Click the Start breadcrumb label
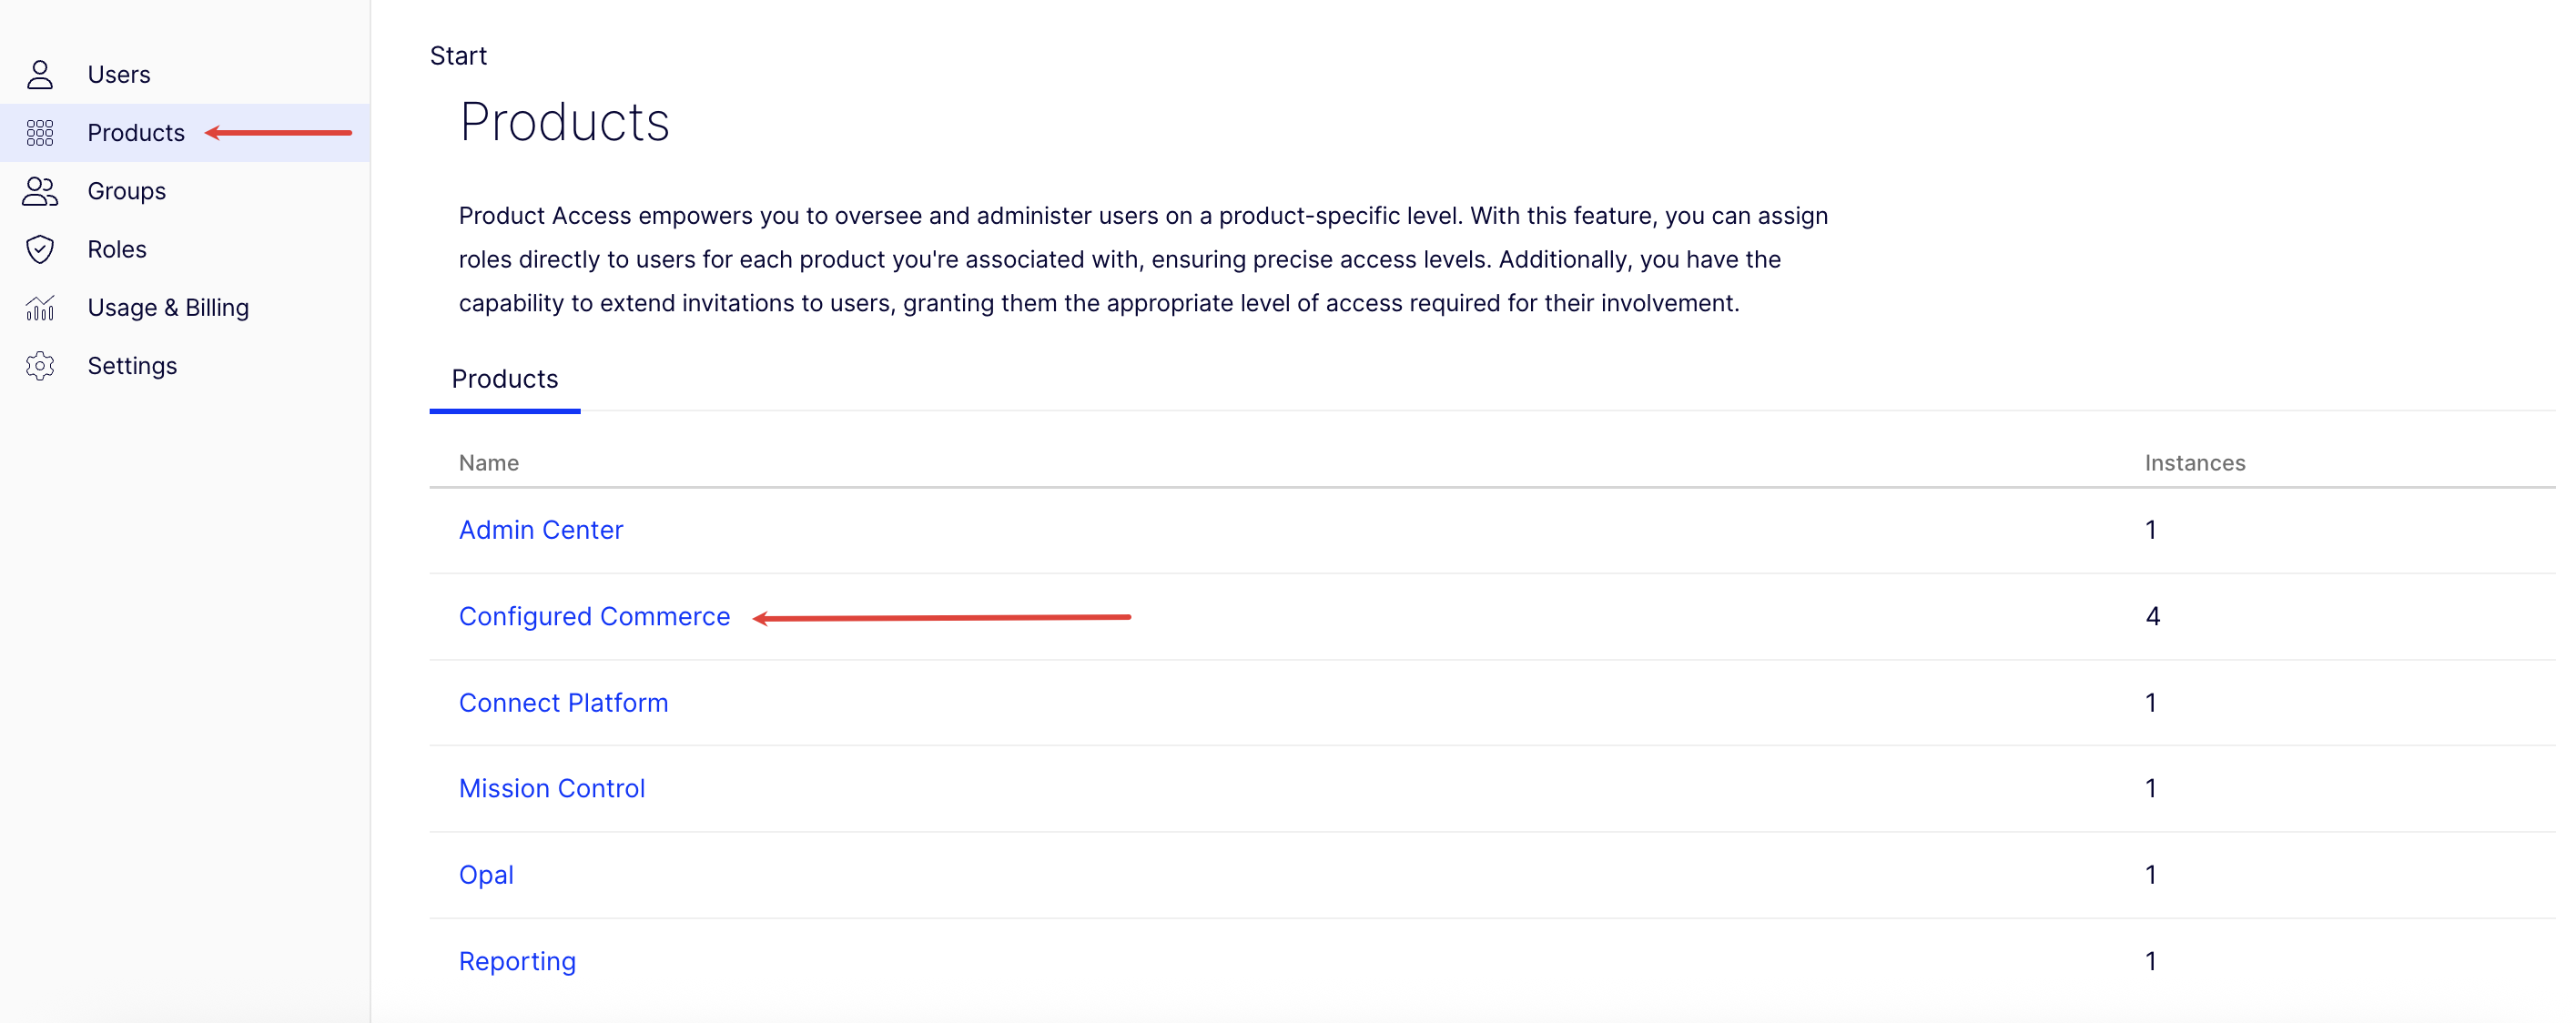Viewport: 2576px width, 1023px height. click(x=458, y=55)
